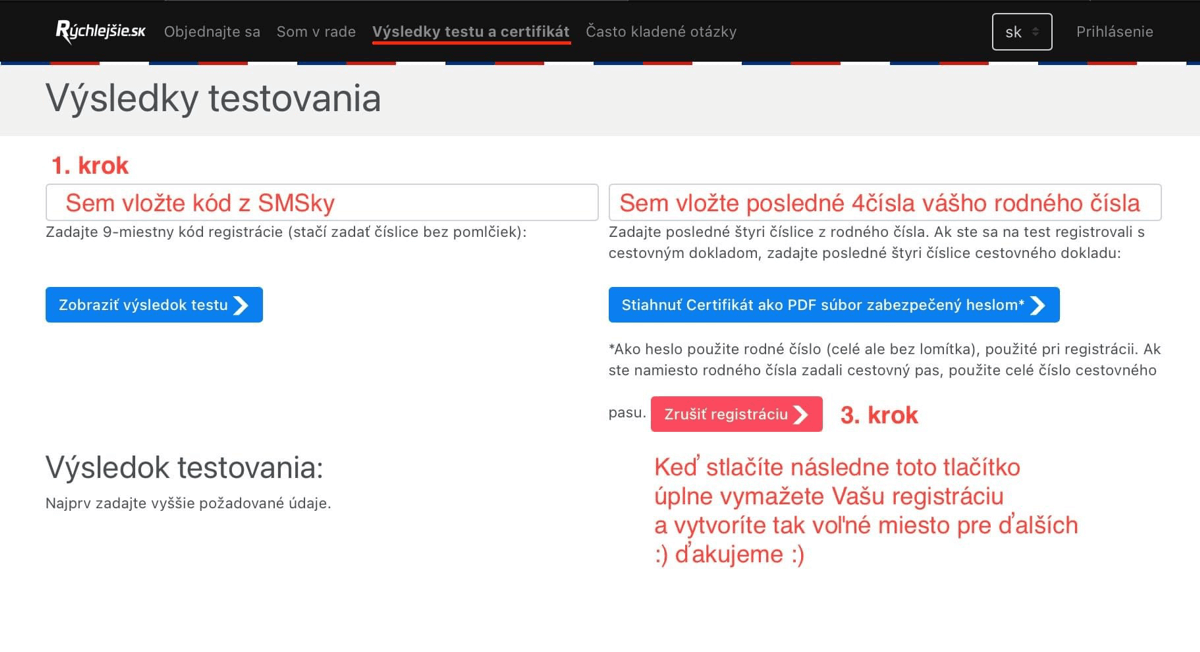The height and width of the screenshot is (652, 1200).
Task: Click the Prihlásenie login link
Action: pos(1114,32)
